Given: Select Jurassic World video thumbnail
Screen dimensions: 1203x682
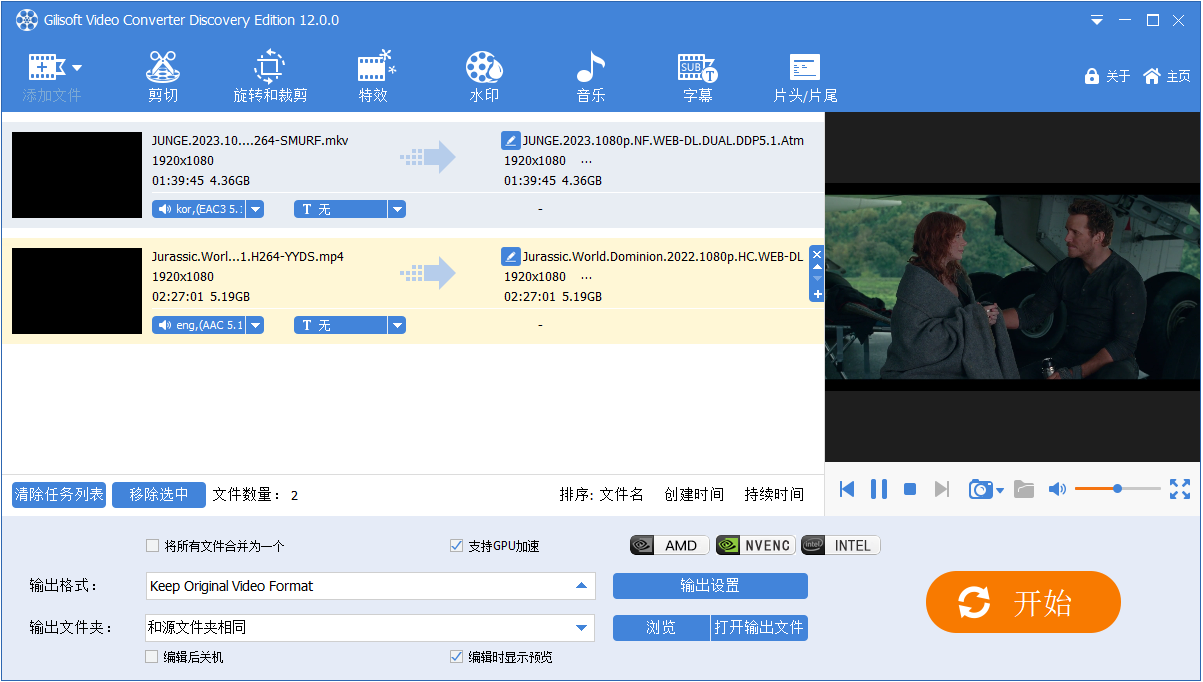Looking at the screenshot, I should point(77,291).
